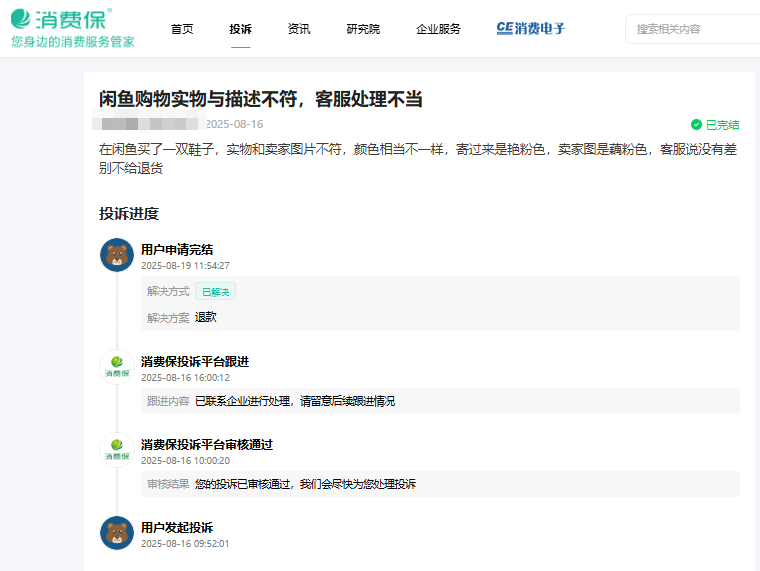Image resolution: width=760 pixels, height=571 pixels.
Task: Click the green 已完结 checkmark icon
Action: tap(696, 125)
